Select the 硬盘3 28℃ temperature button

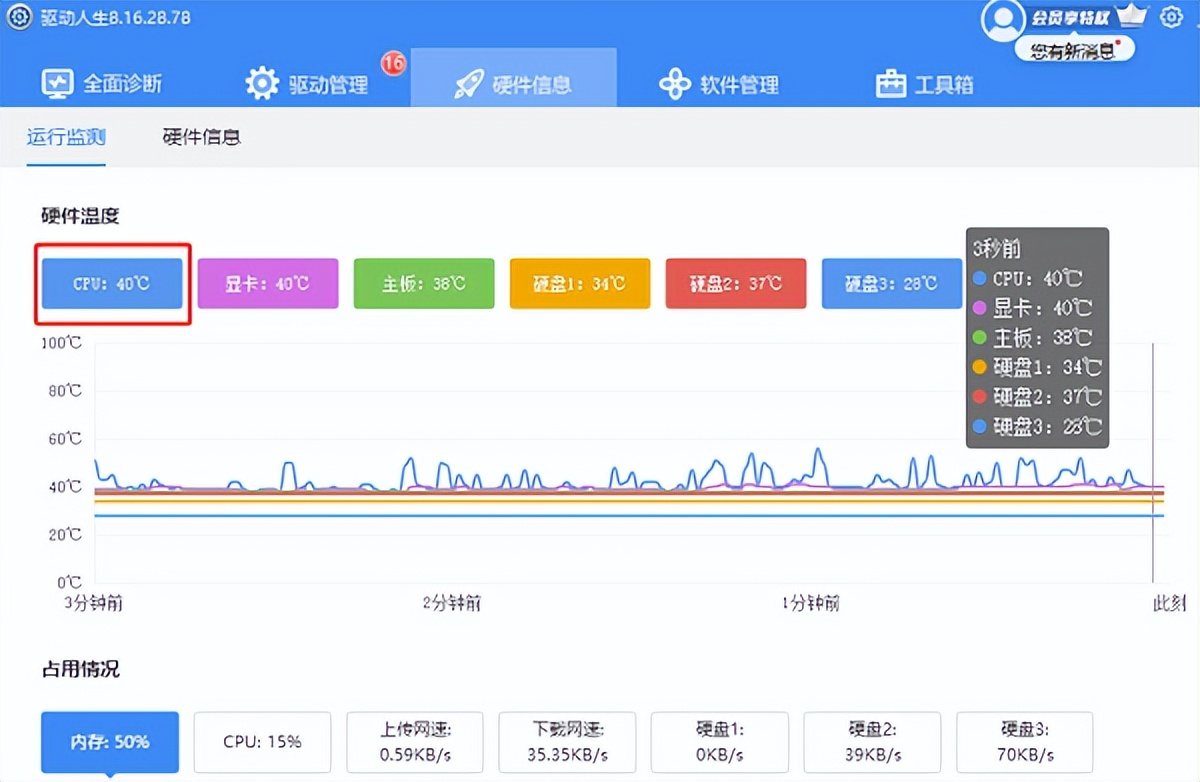pyautogui.click(x=892, y=283)
